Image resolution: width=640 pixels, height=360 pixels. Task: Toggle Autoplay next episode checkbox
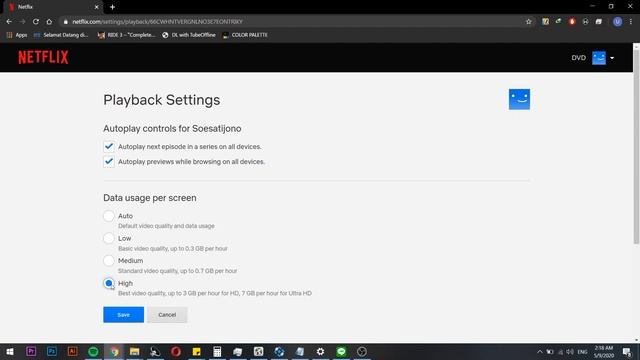coord(109,147)
